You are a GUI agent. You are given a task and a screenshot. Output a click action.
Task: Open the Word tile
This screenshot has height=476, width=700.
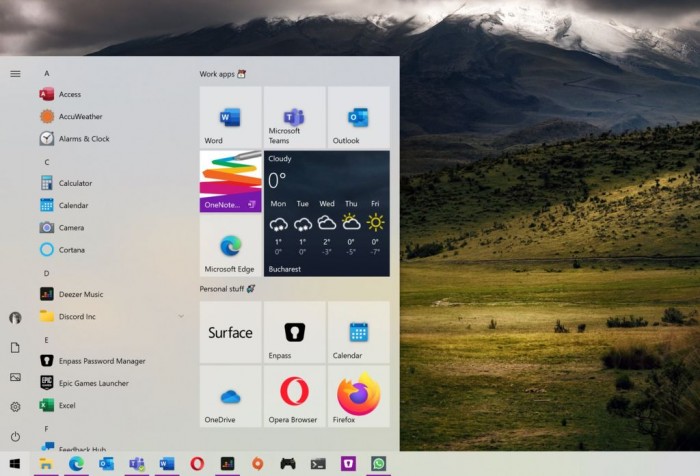pos(230,117)
